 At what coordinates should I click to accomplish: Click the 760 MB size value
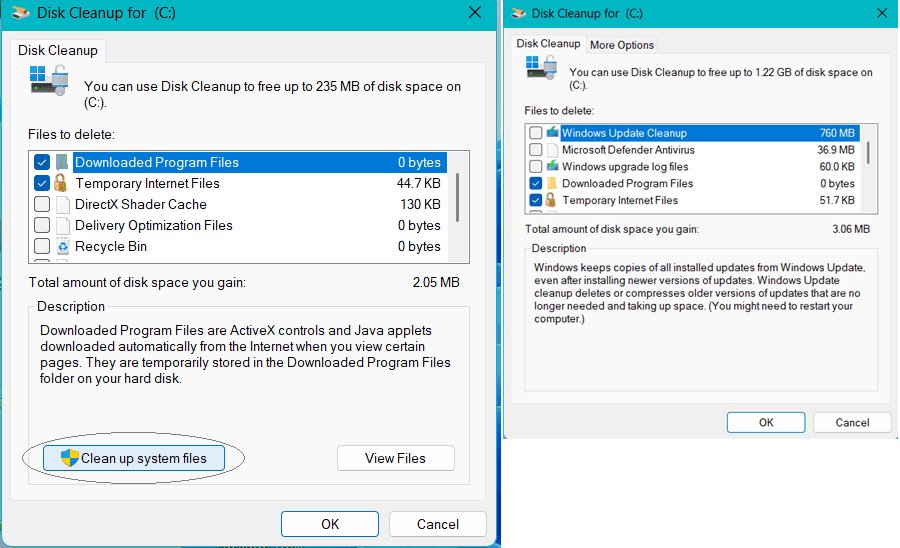(837, 133)
